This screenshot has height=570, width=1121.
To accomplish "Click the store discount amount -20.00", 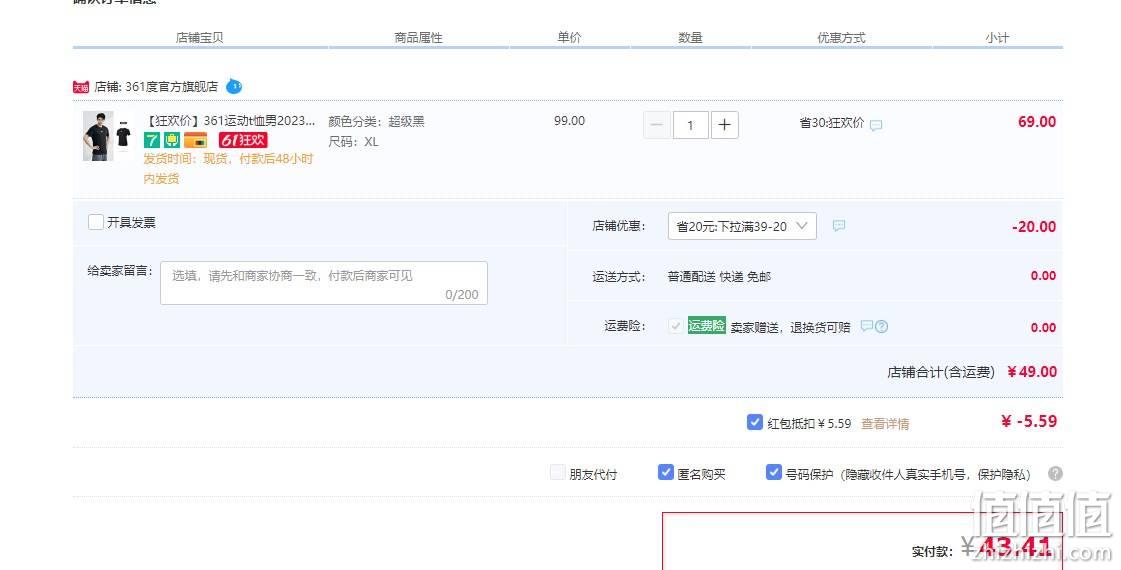I will tap(1034, 227).
